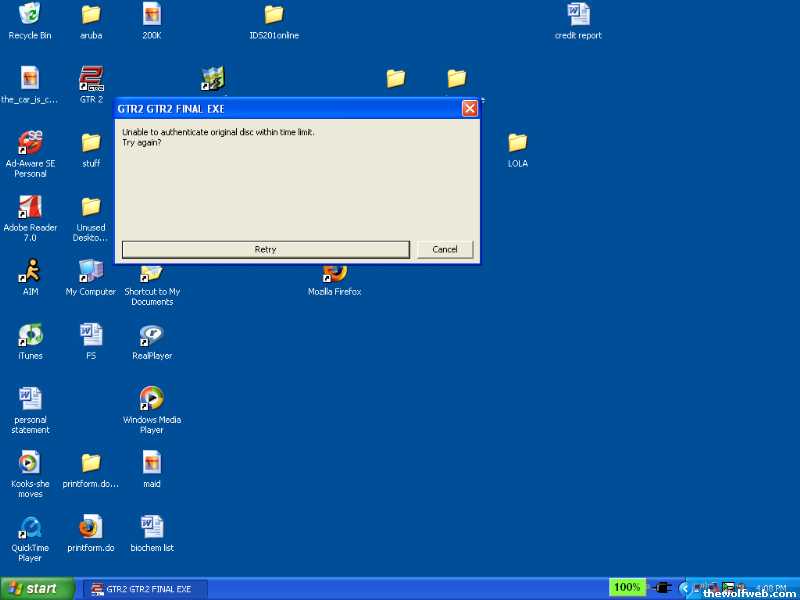This screenshot has width=800, height=600.
Task: Click the Retry button in dialog
Action: [265, 249]
